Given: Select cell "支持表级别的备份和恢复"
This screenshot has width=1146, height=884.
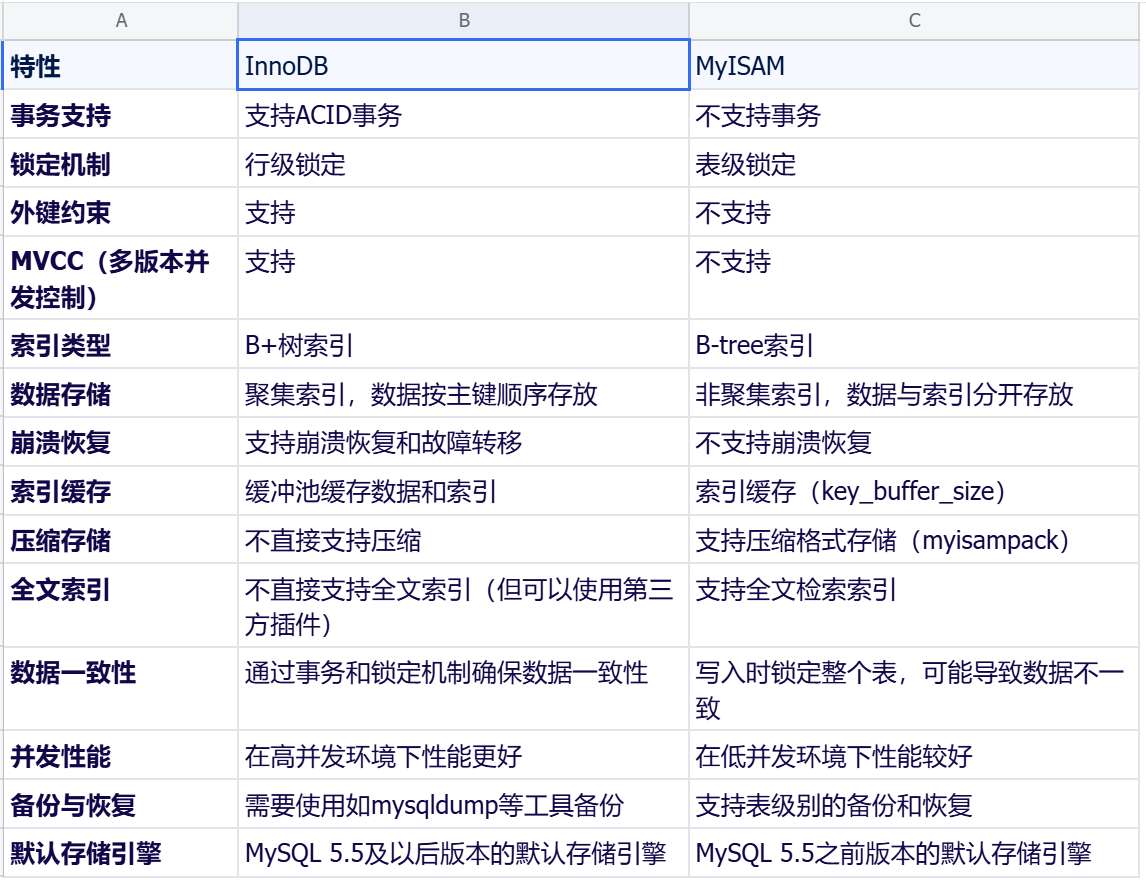Looking at the screenshot, I should coord(914,804).
